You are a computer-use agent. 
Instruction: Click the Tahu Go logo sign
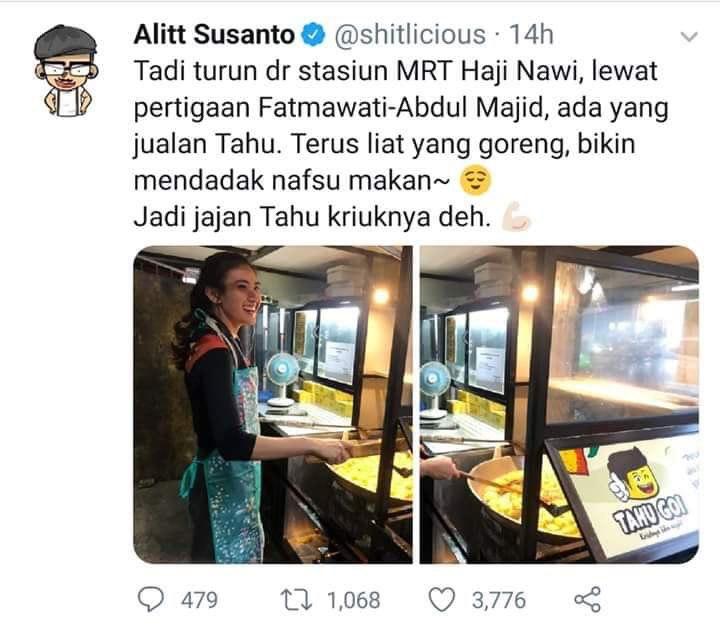click(647, 493)
